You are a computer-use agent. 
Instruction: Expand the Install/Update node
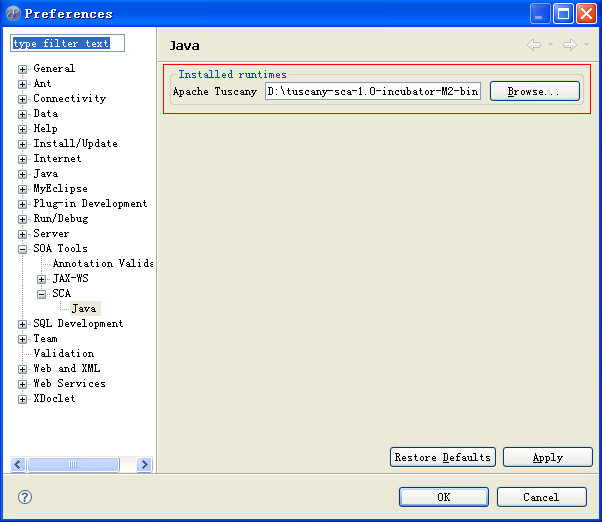pyautogui.click(x=22, y=144)
